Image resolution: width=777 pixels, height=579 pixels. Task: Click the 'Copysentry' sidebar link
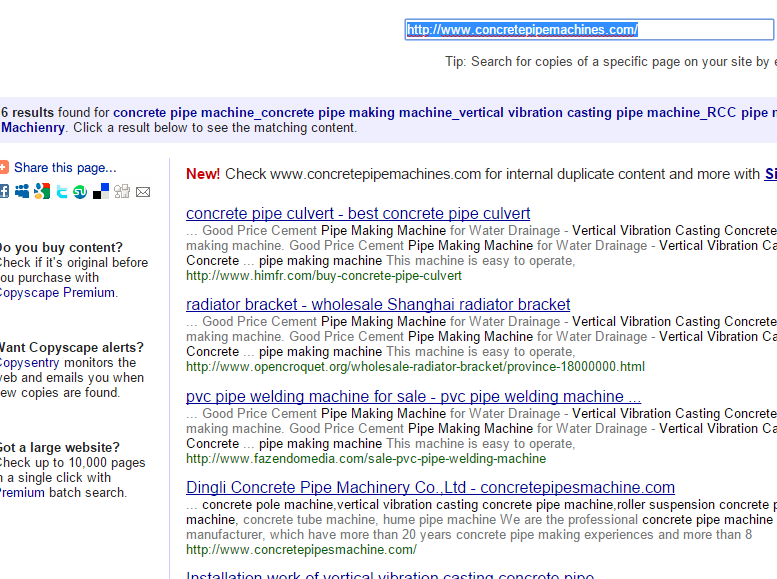coord(29,363)
